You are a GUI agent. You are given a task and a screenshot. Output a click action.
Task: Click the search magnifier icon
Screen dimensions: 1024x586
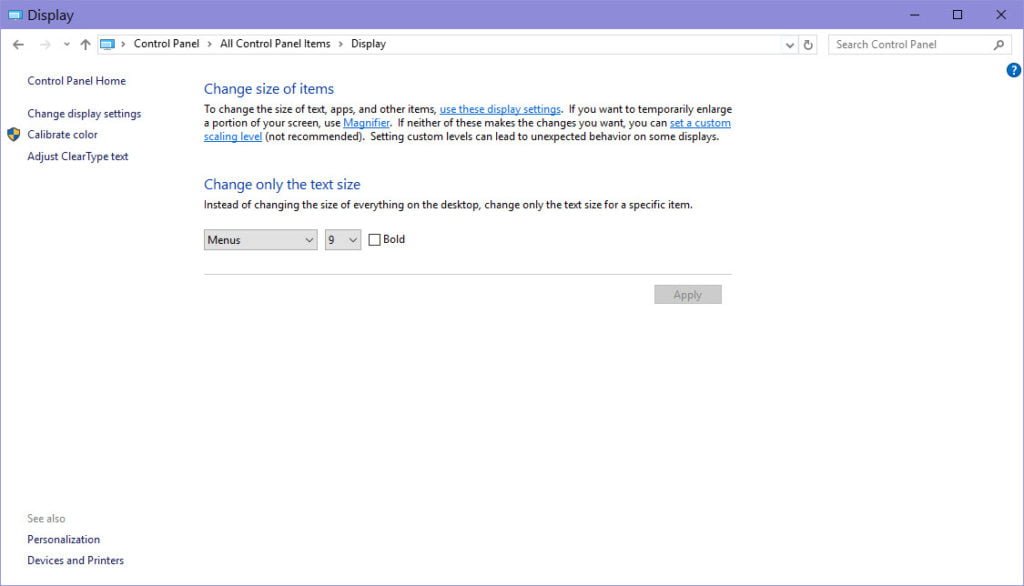pos(998,44)
